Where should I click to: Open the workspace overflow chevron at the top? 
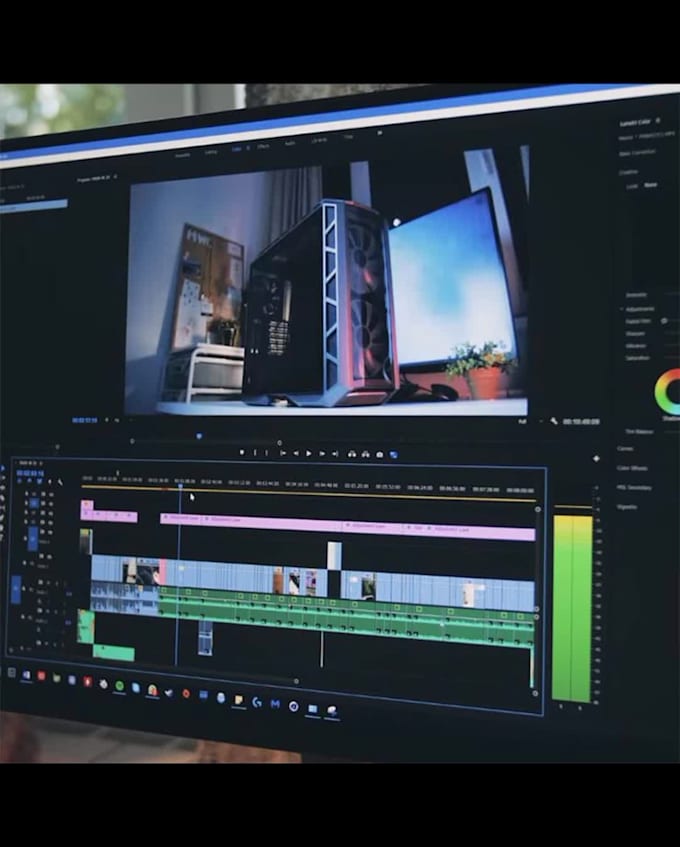pyautogui.click(x=380, y=132)
